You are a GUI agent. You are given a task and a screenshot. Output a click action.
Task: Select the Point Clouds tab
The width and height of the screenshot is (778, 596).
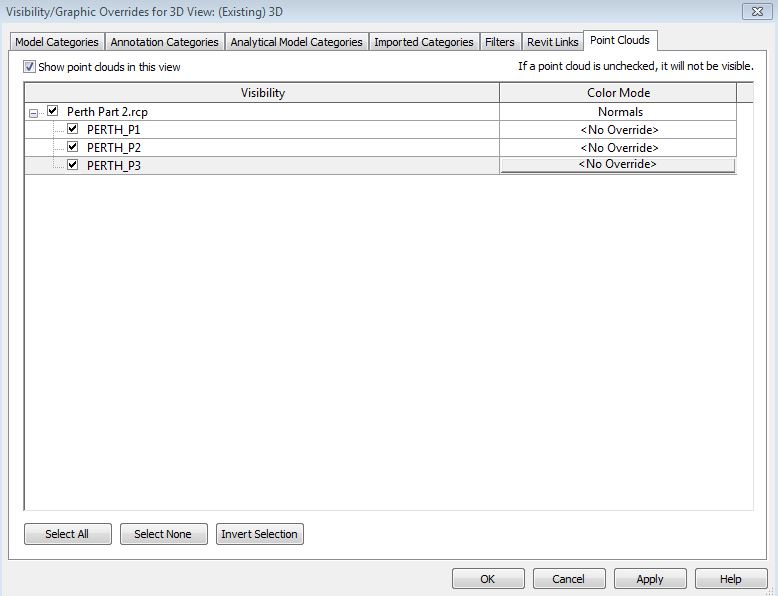620,40
